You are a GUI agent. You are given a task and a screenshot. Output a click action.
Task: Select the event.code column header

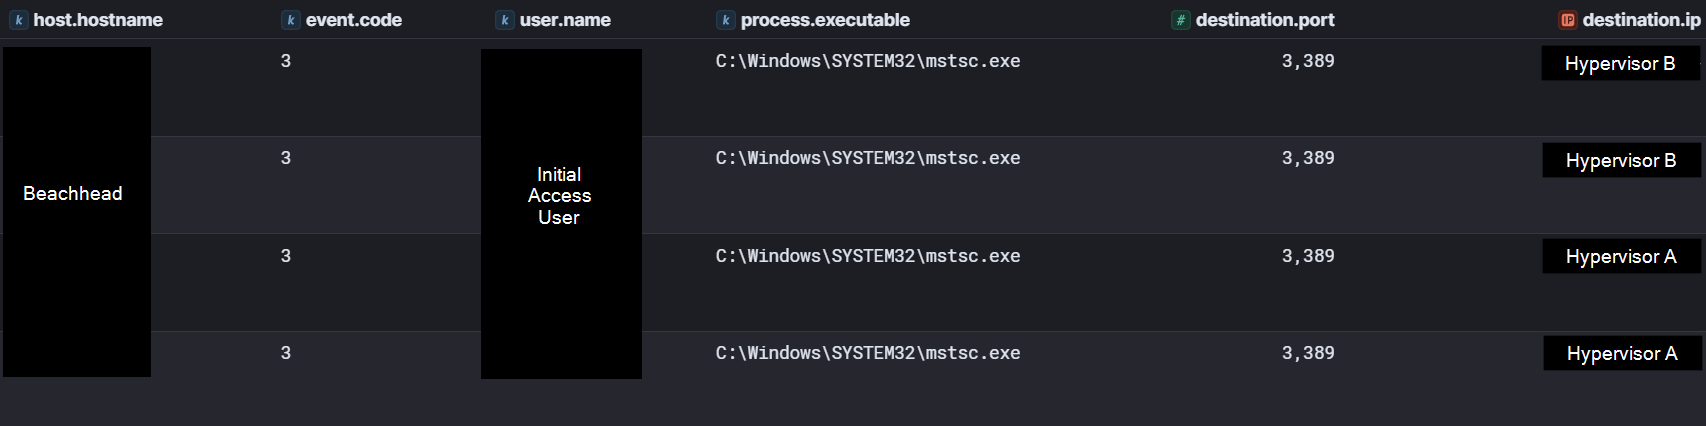pyautogui.click(x=354, y=20)
